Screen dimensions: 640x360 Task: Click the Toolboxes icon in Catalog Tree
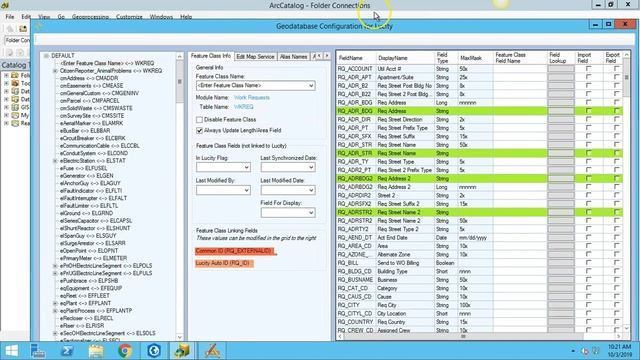point(15,83)
